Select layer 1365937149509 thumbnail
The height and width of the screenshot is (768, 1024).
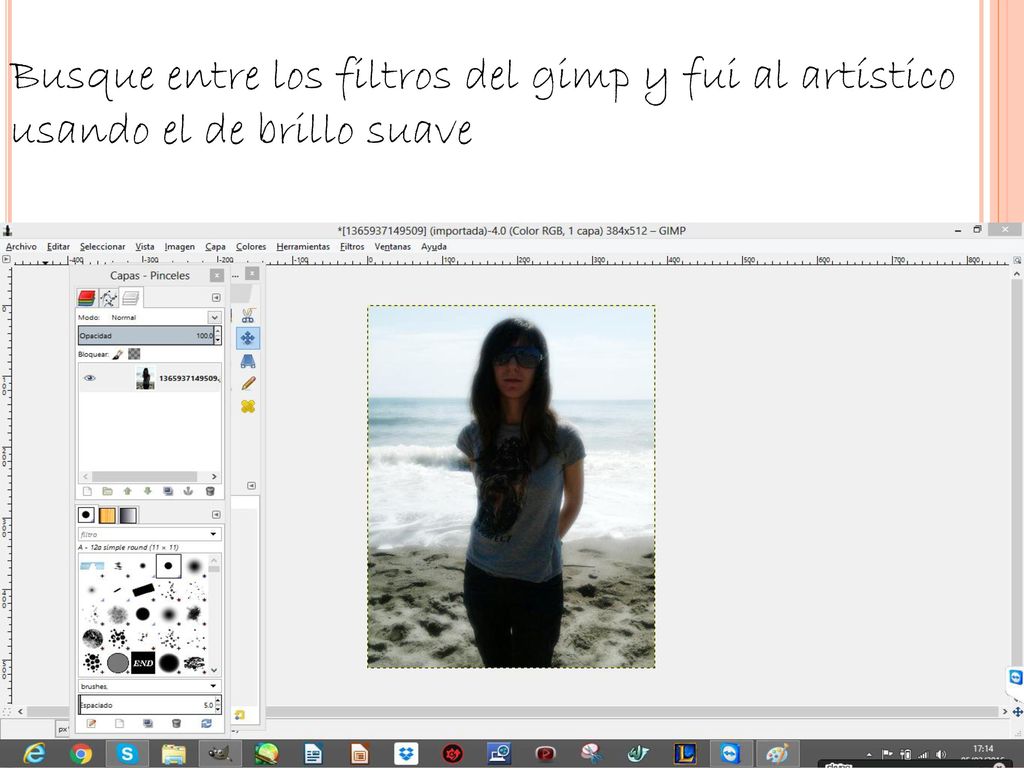(x=145, y=378)
